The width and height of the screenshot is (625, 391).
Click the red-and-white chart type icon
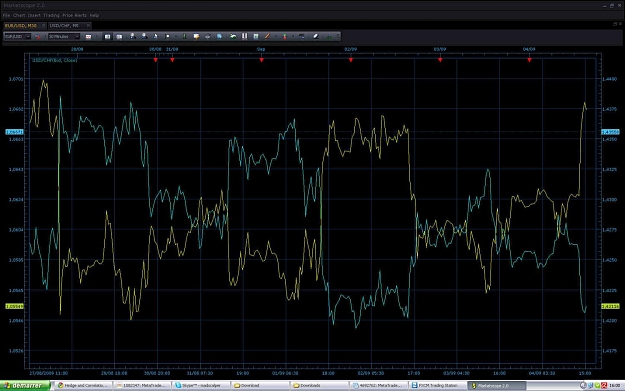(88, 36)
